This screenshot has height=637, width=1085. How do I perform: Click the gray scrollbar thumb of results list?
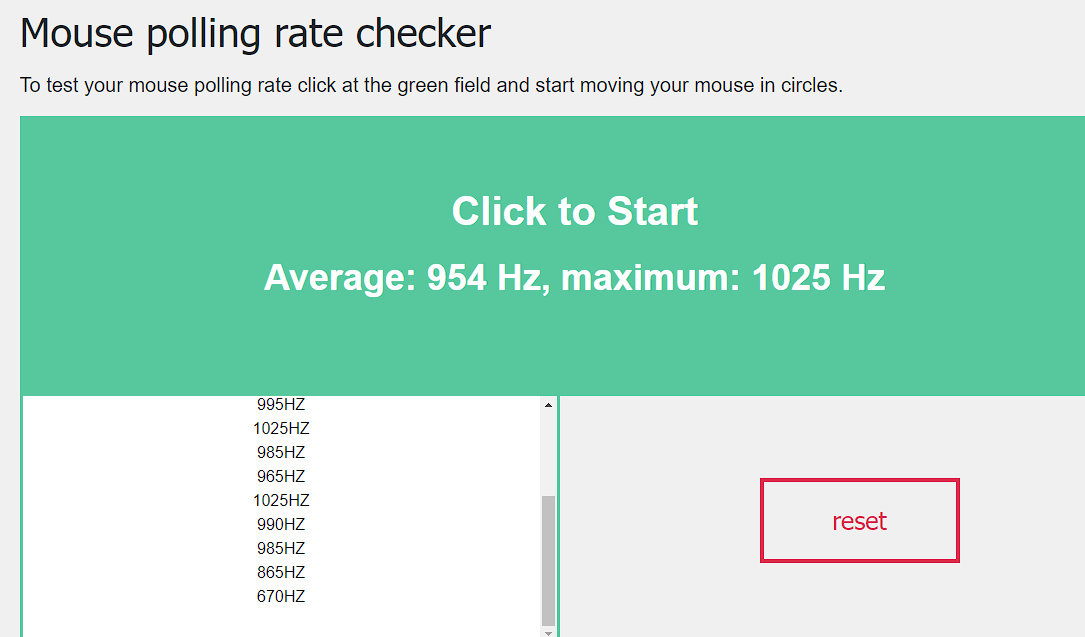pyautogui.click(x=548, y=561)
